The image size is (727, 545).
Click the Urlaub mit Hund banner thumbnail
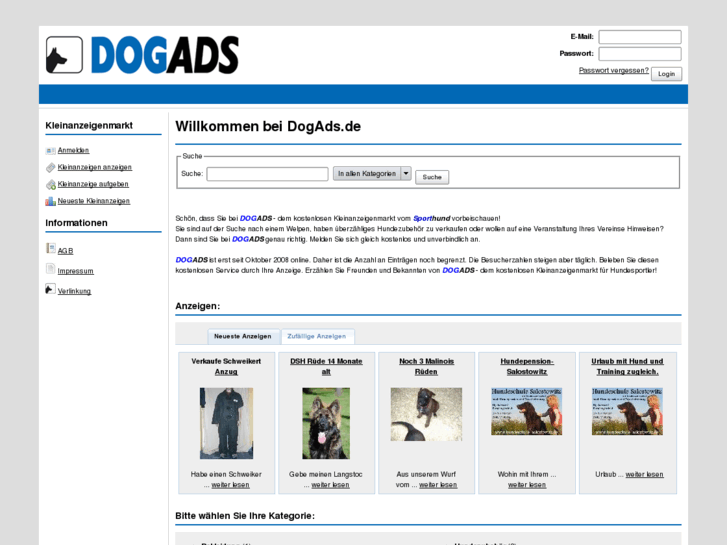(x=627, y=411)
